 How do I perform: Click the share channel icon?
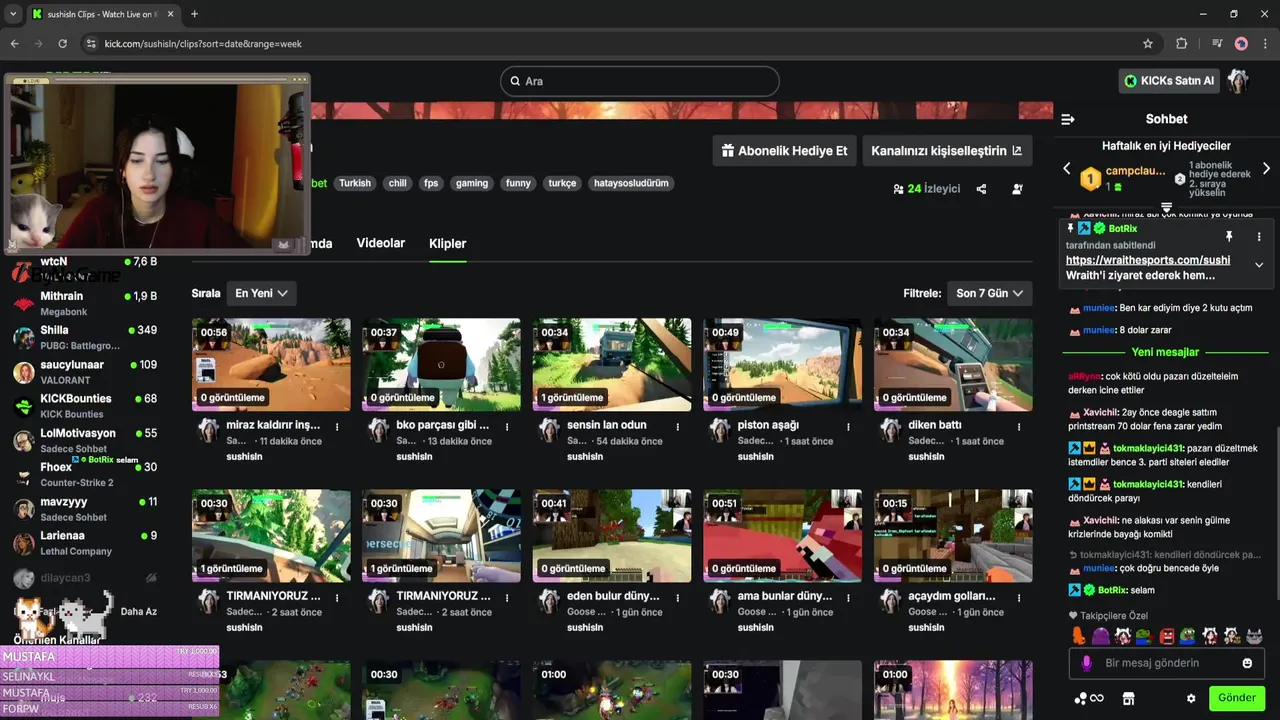(x=981, y=189)
